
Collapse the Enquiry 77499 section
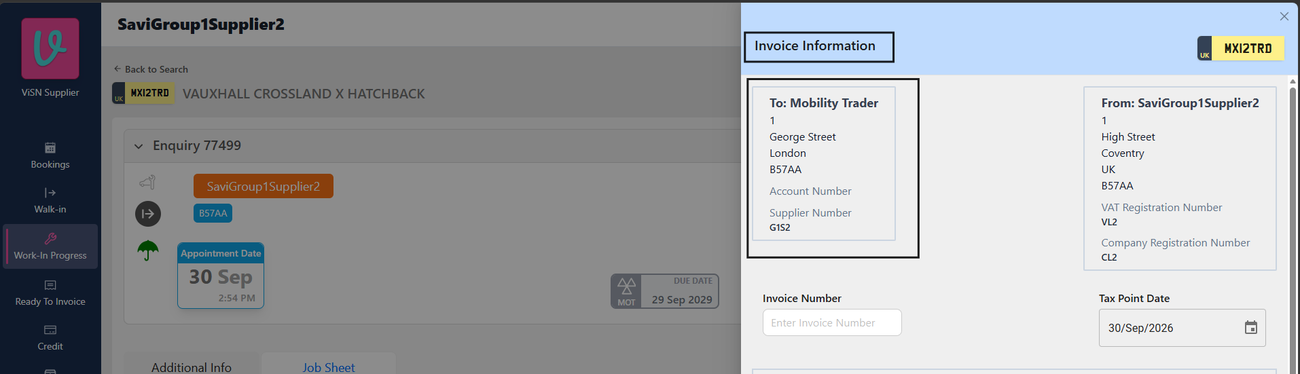[138, 146]
